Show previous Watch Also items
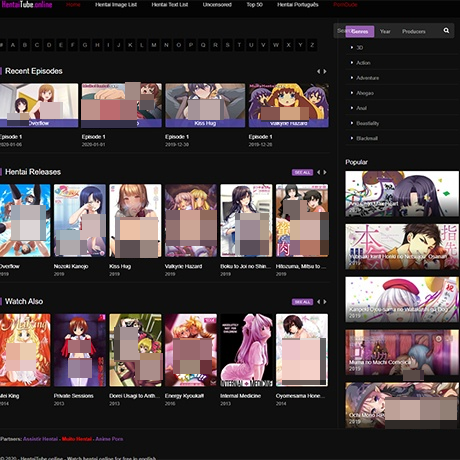The height and width of the screenshot is (460, 460). coord(318,302)
